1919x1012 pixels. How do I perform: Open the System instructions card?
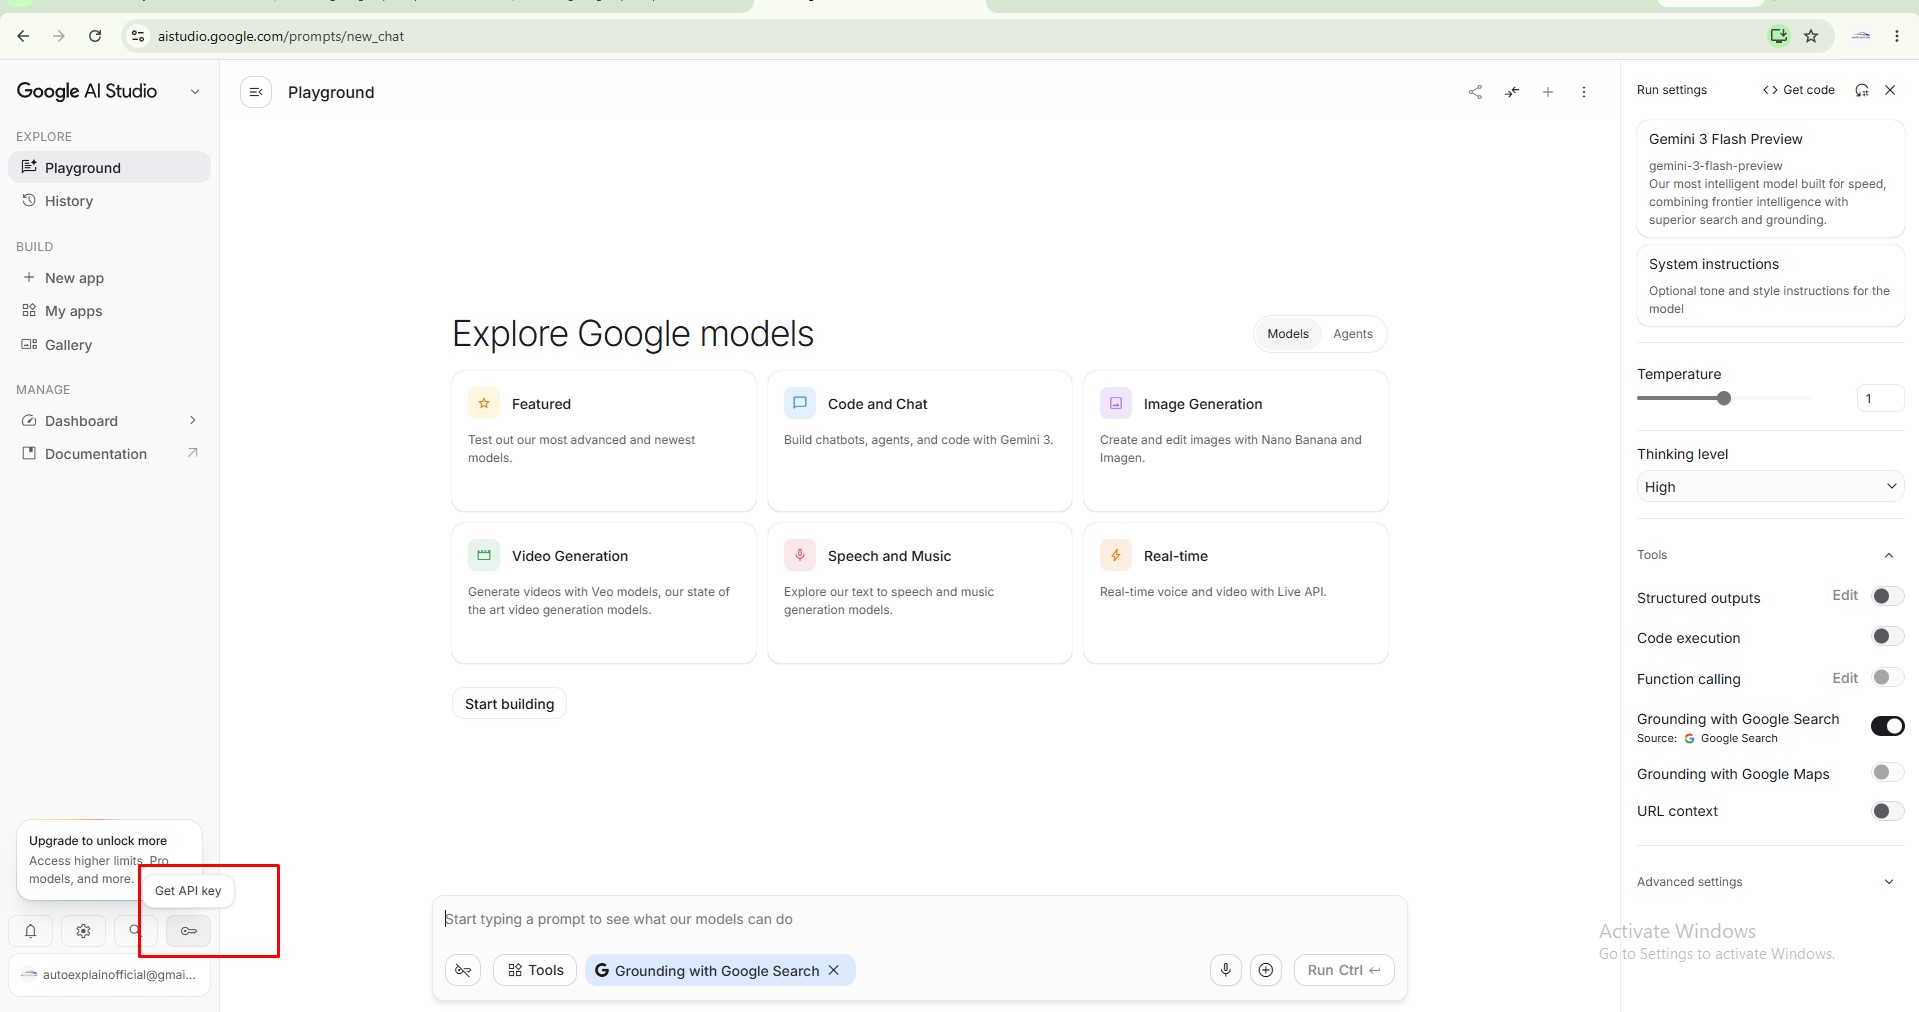[1770, 286]
